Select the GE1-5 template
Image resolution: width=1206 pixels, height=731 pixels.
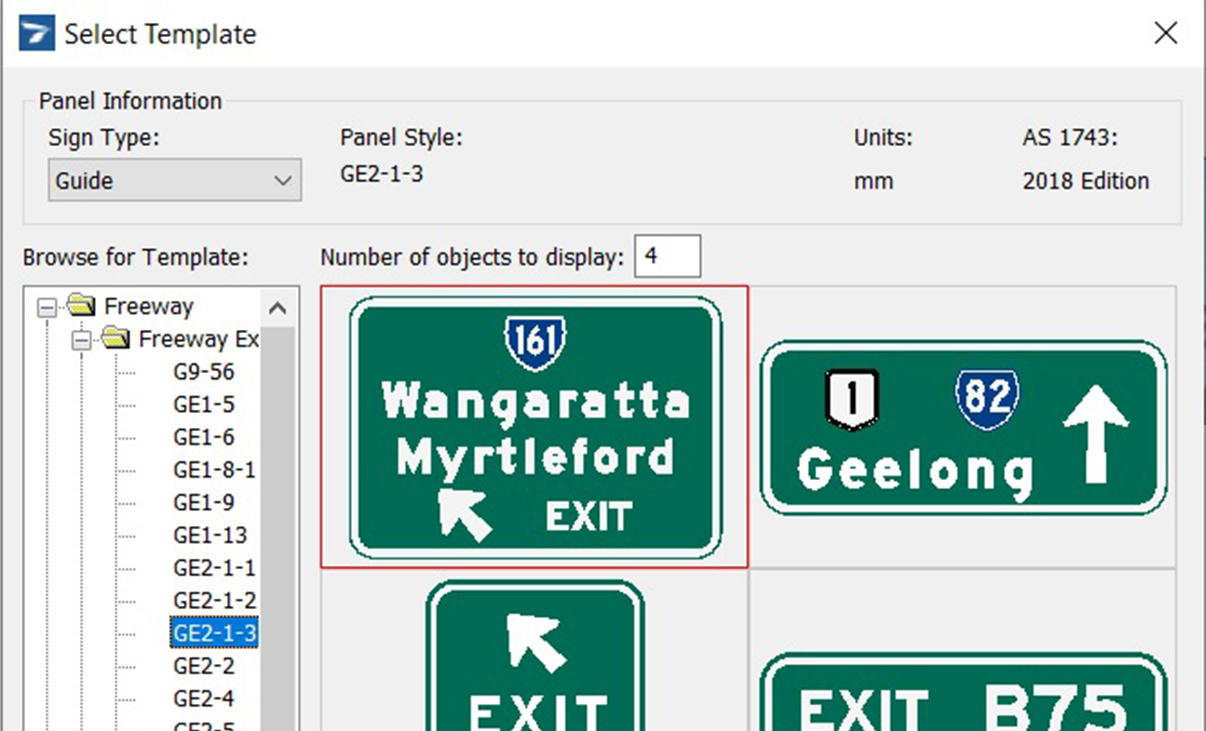point(204,404)
